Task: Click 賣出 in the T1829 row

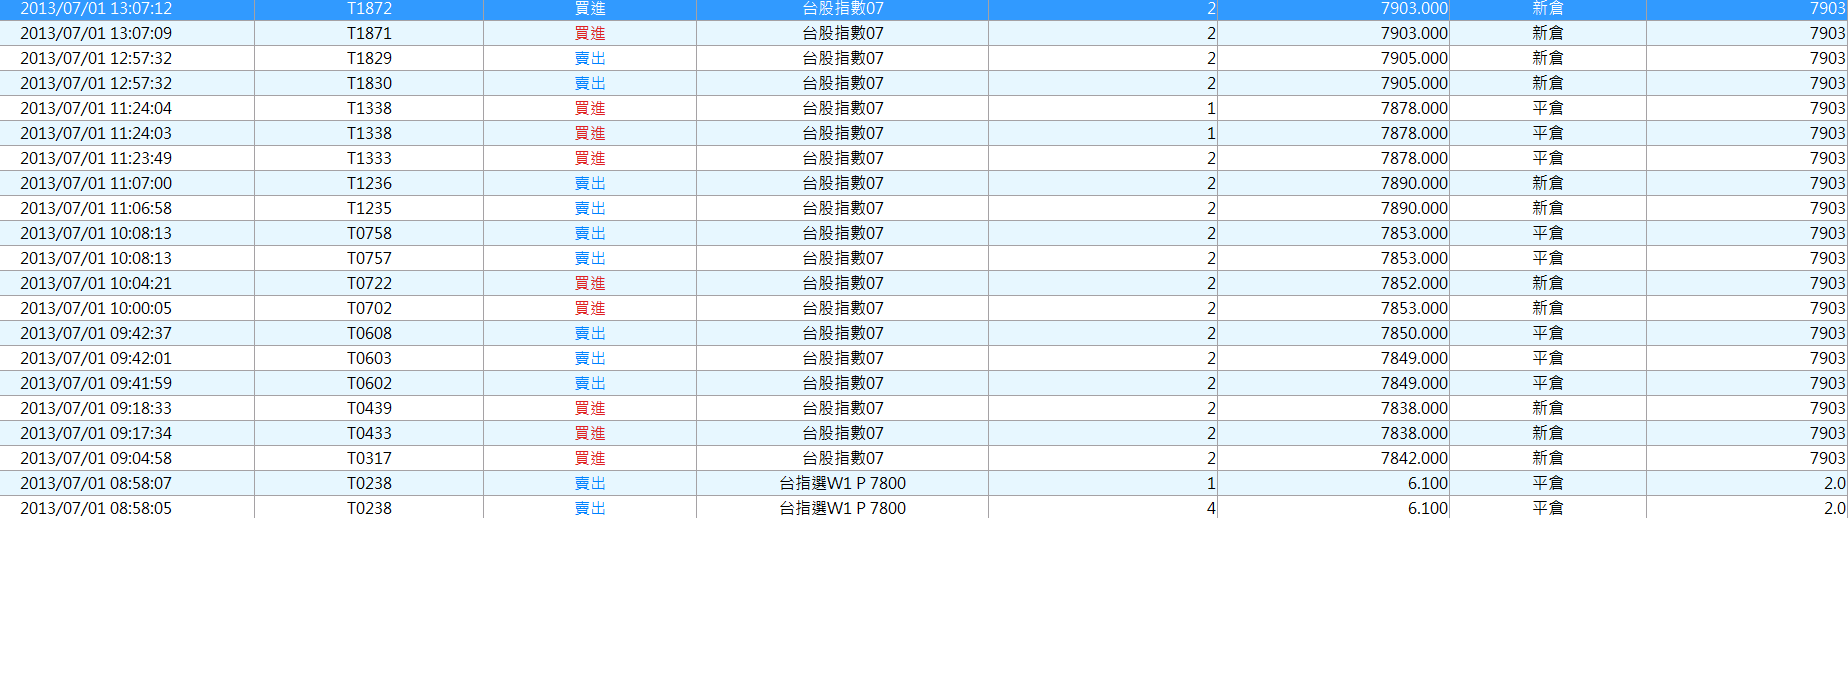Action: (x=590, y=58)
